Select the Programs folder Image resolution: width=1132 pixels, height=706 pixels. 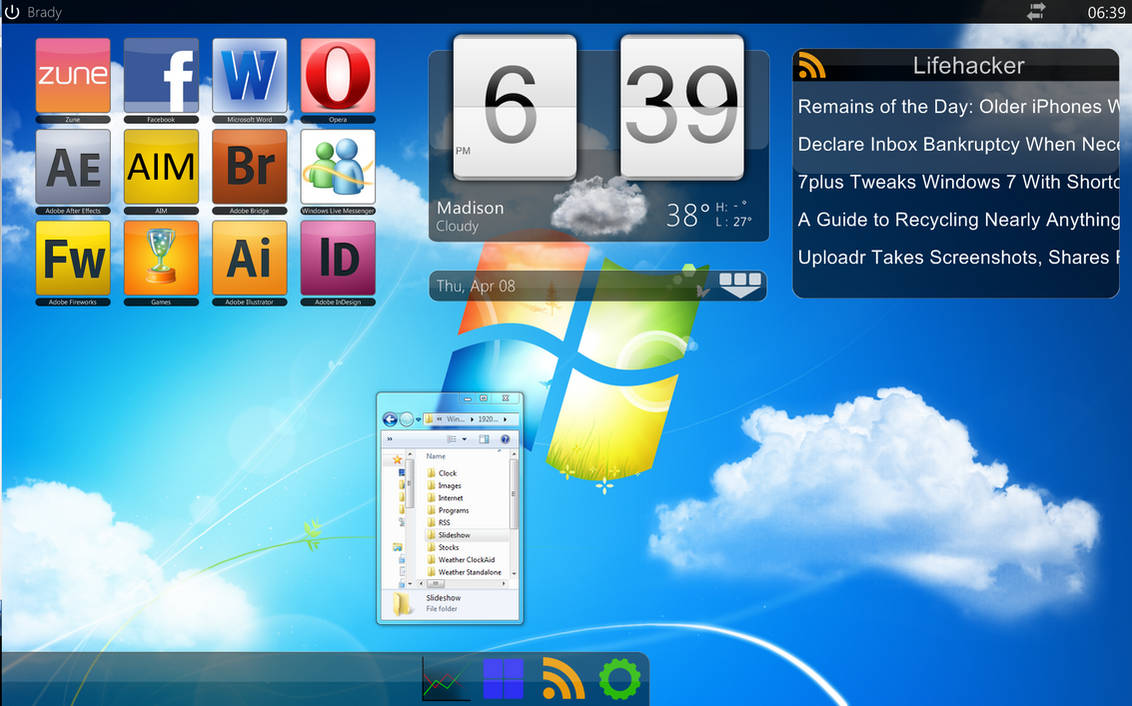pyautogui.click(x=448, y=510)
